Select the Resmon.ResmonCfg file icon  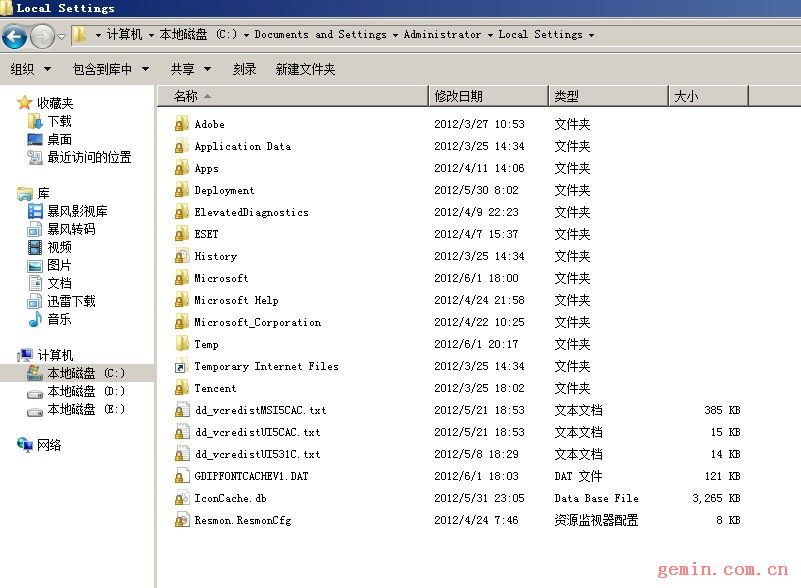click(x=181, y=520)
